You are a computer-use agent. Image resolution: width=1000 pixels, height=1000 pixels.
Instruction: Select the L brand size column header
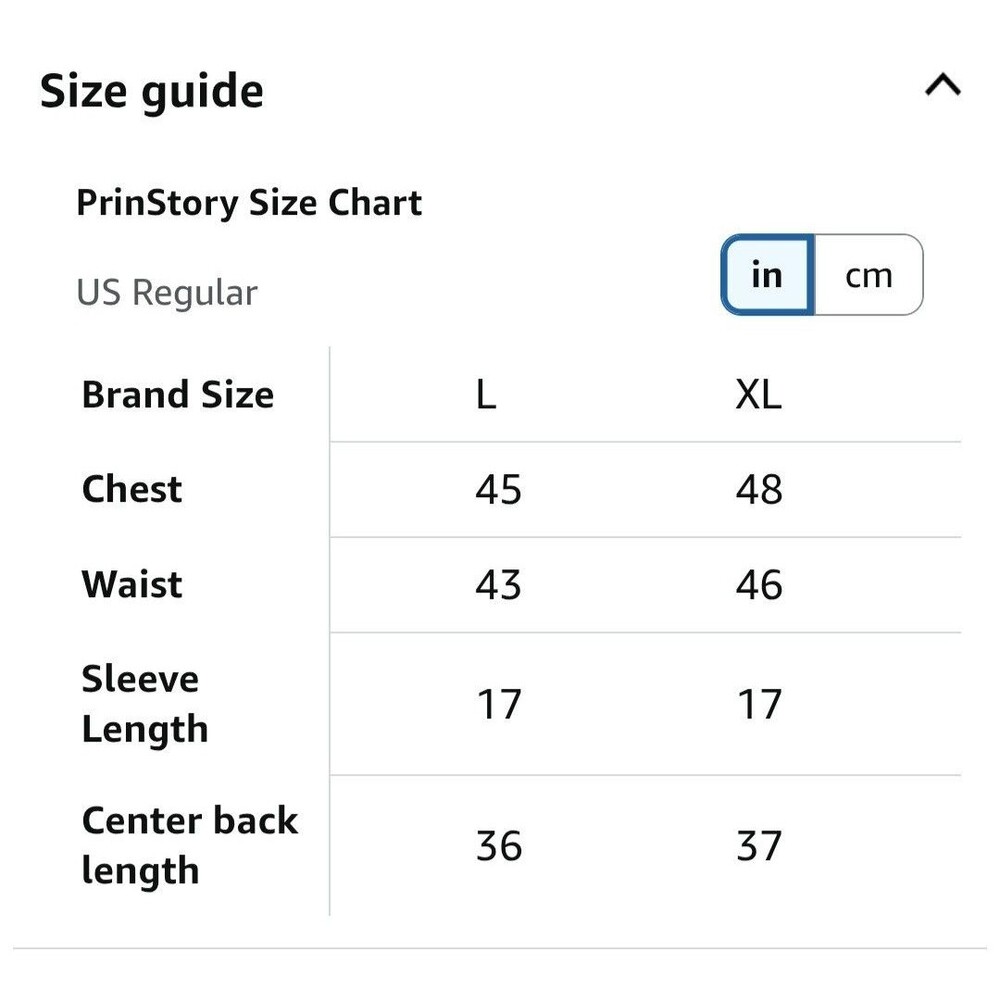pos(486,394)
